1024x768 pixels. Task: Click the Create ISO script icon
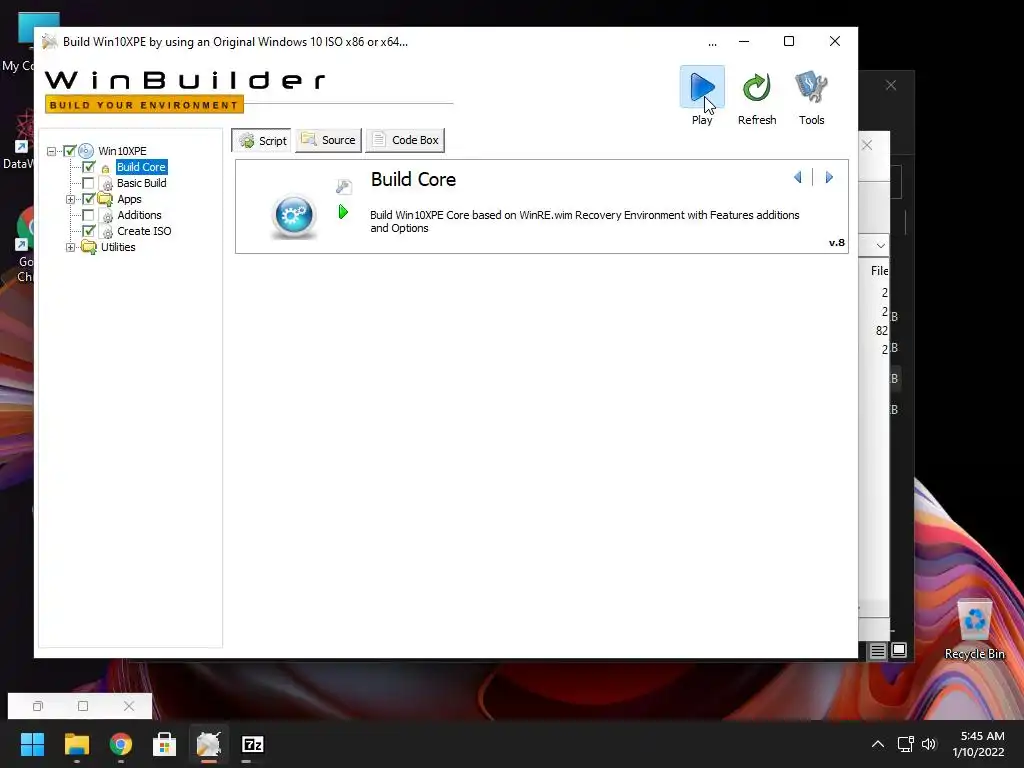106,232
